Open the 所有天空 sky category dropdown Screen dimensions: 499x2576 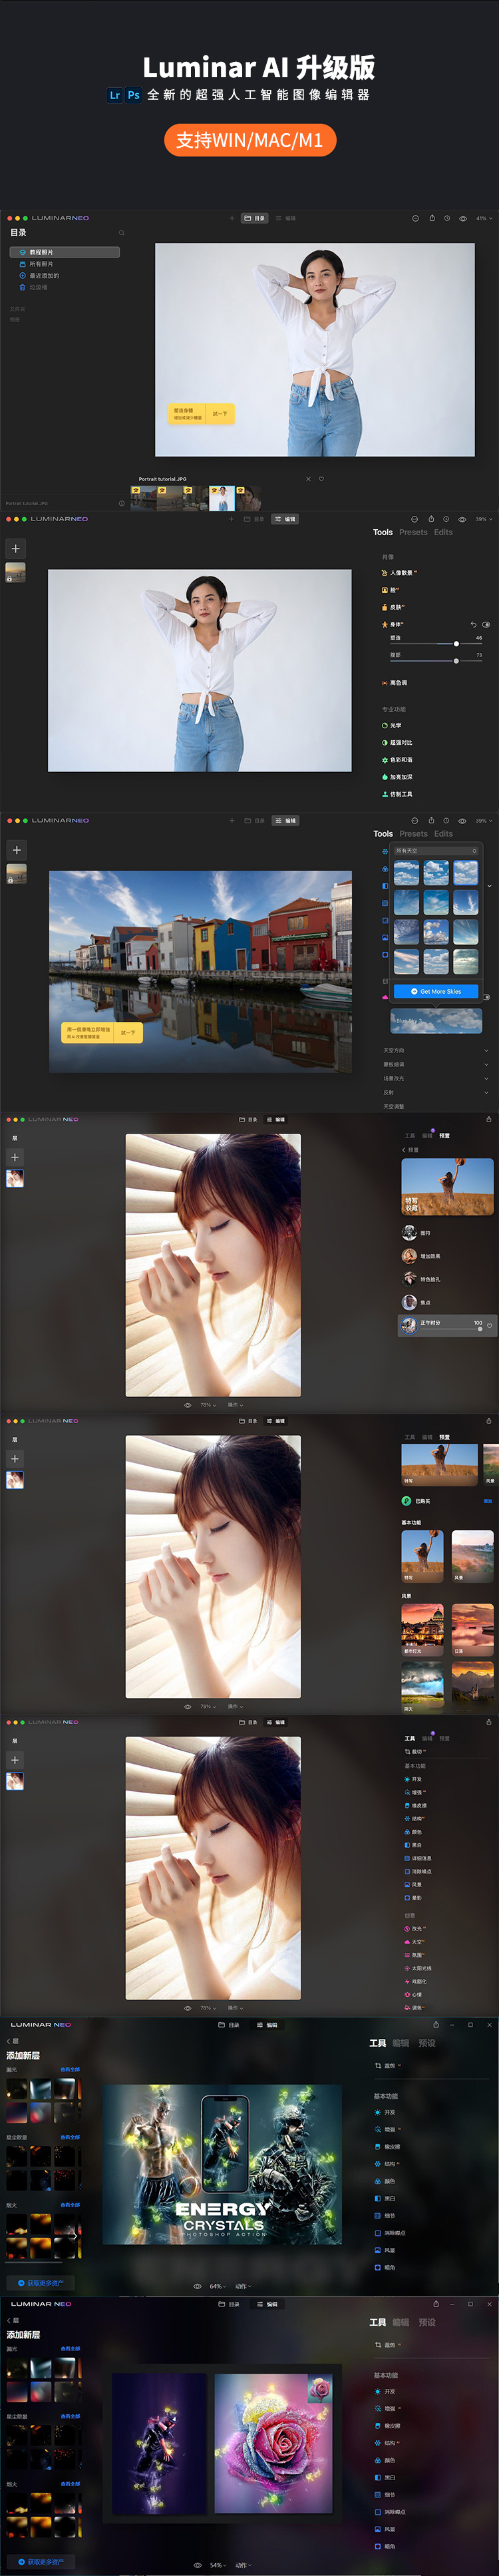click(x=436, y=851)
